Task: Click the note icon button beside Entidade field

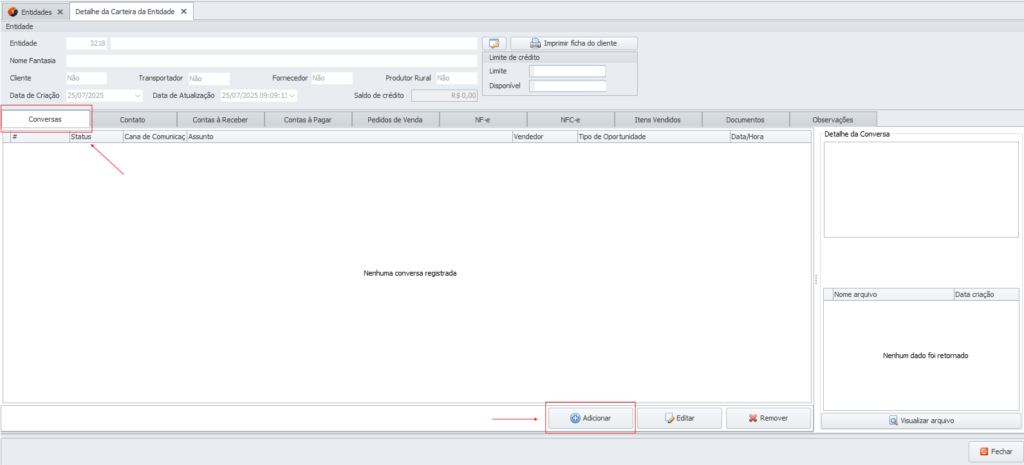Action: (x=493, y=44)
